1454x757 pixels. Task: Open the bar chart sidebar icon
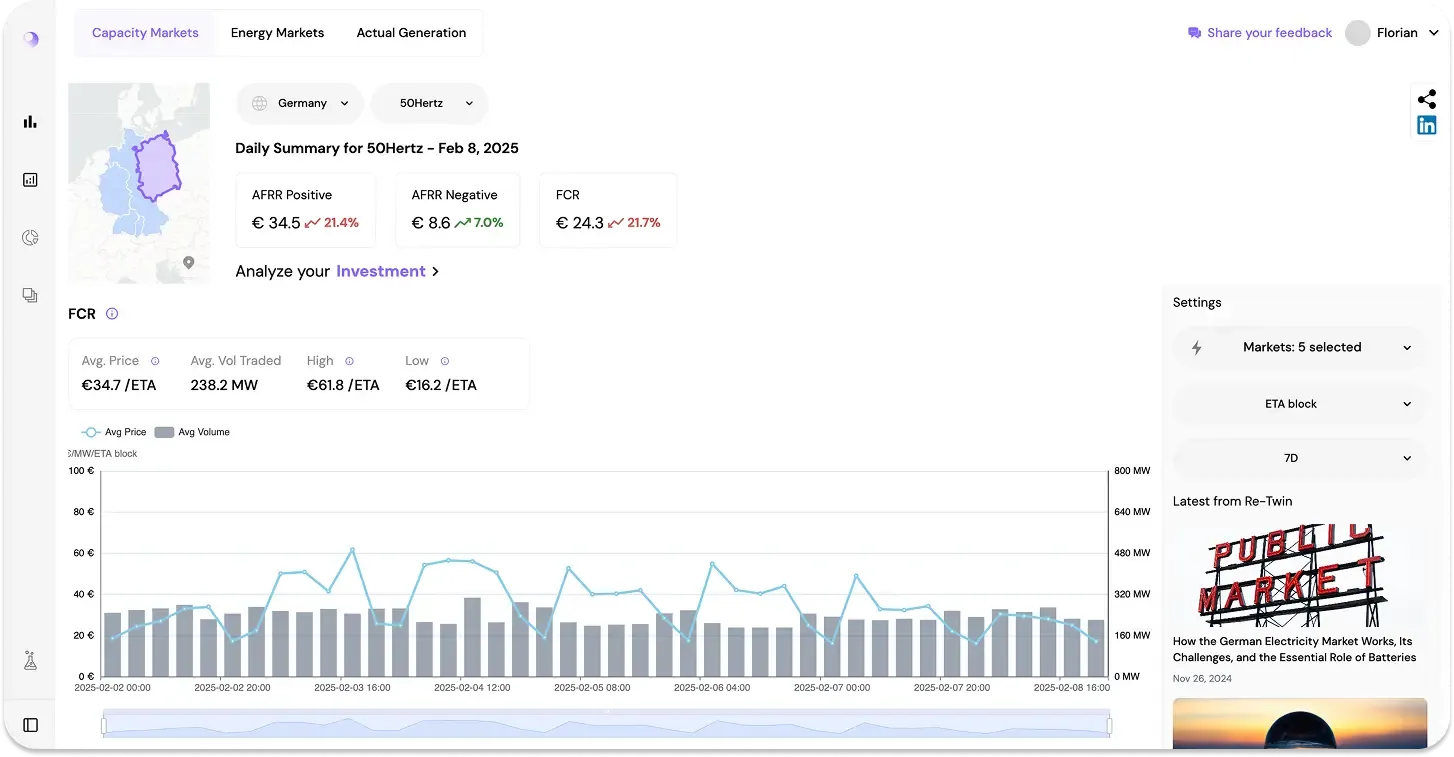(30, 122)
